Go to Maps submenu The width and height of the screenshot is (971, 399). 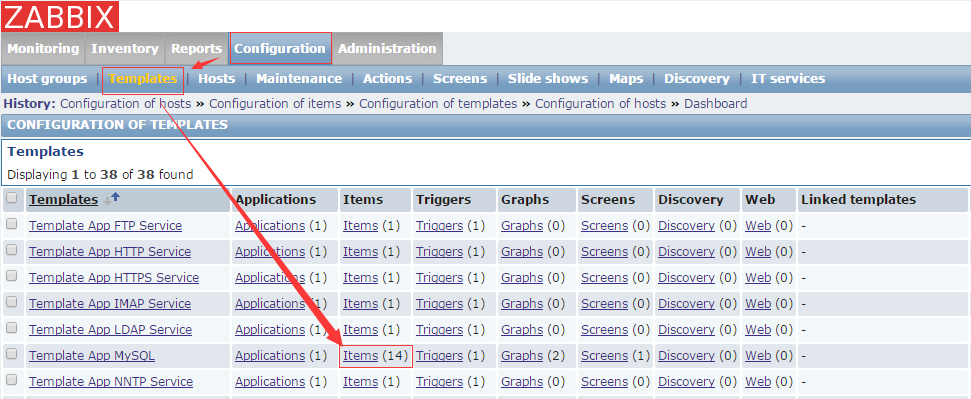point(626,79)
